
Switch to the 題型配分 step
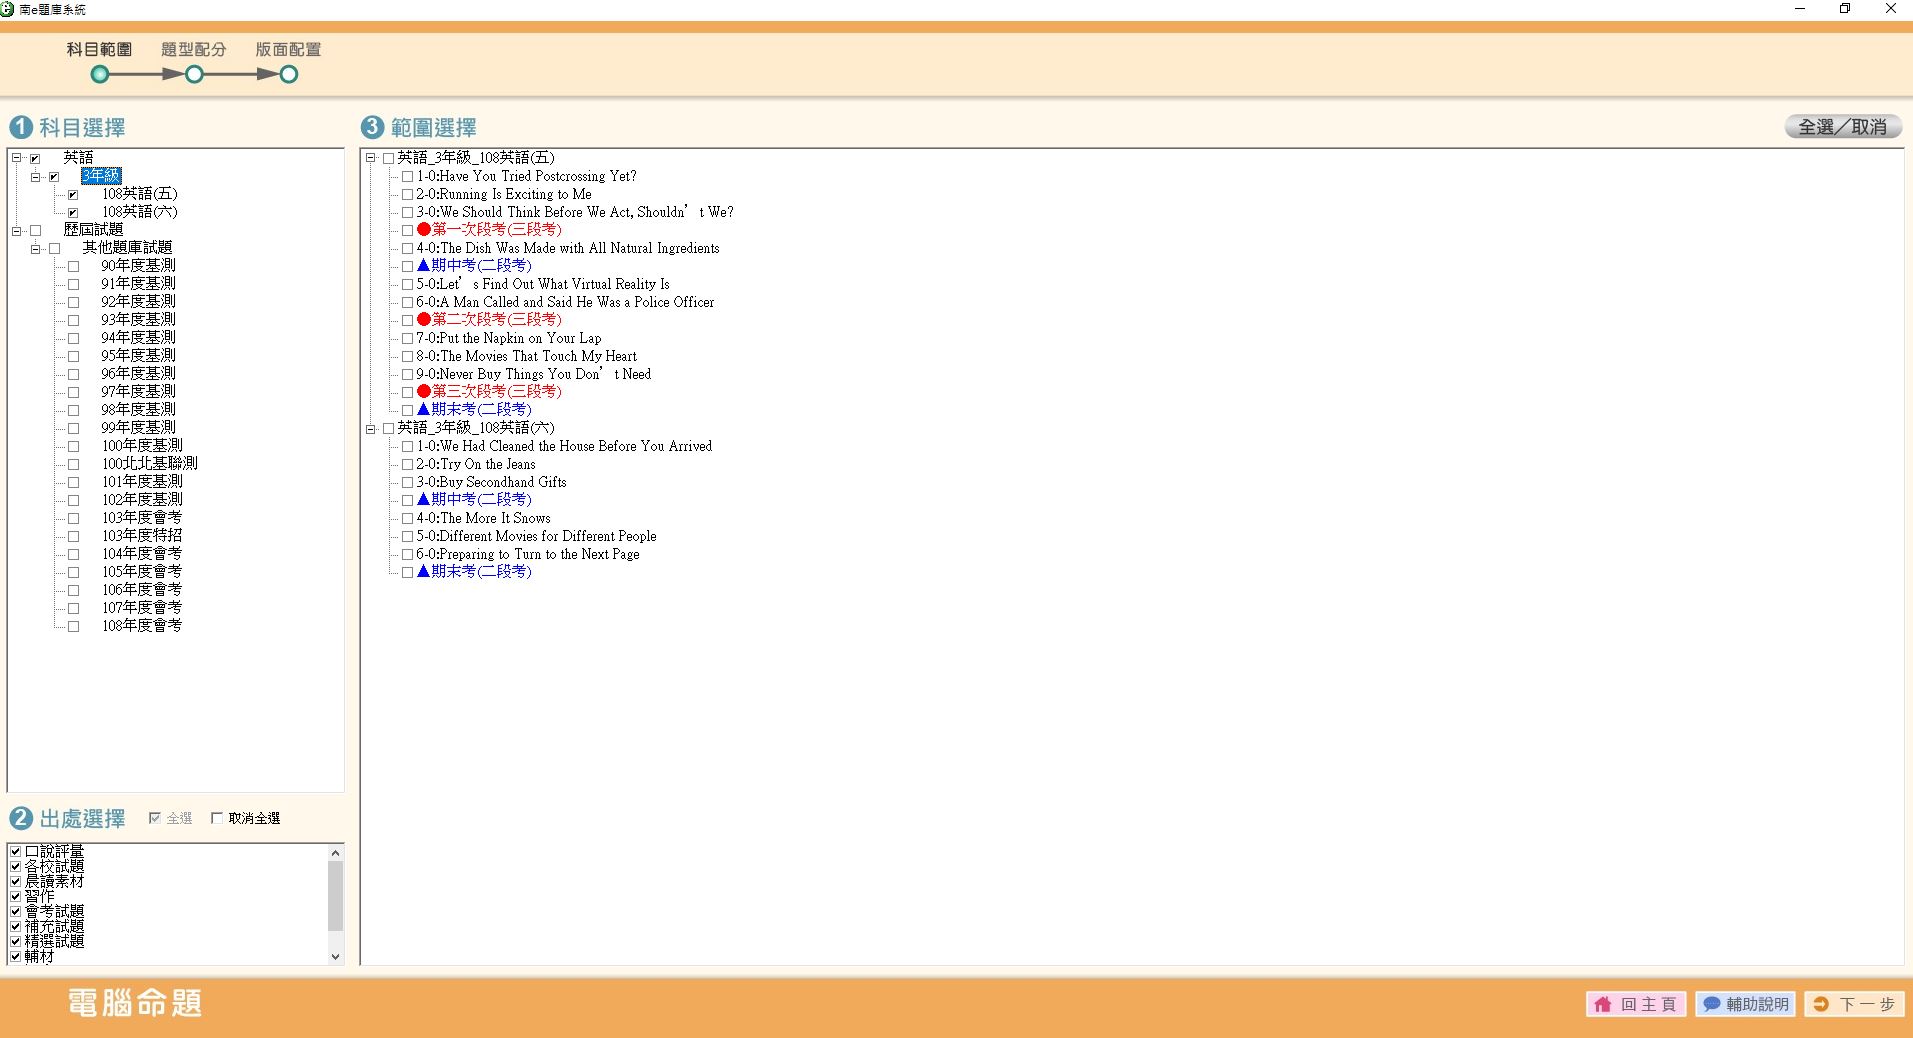(x=195, y=75)
